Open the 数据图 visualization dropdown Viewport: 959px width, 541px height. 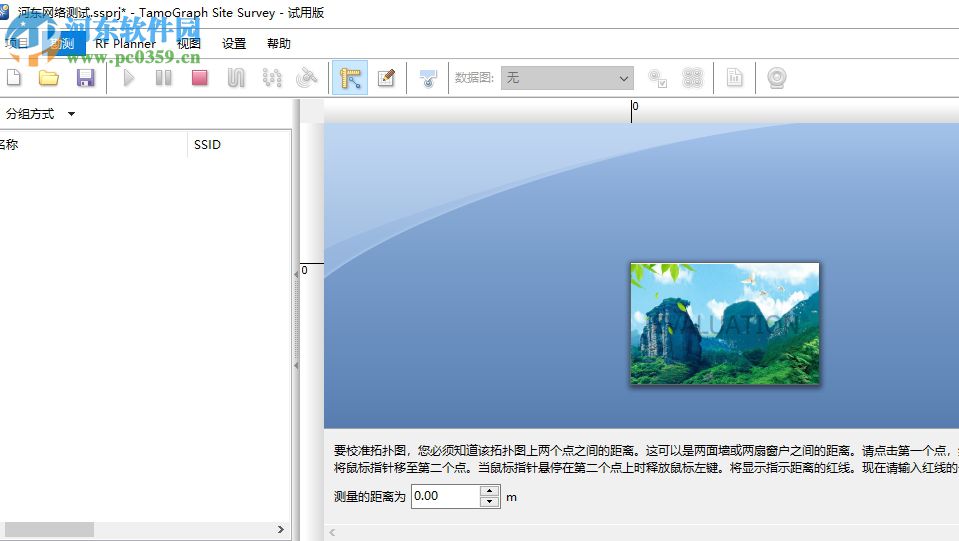567,78
